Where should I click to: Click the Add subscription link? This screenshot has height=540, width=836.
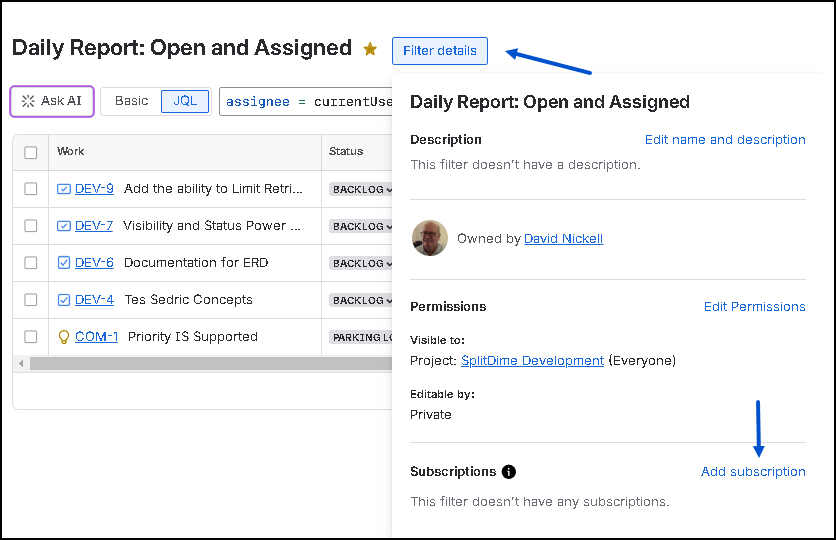pyautogui.click(x=753, y=472)
